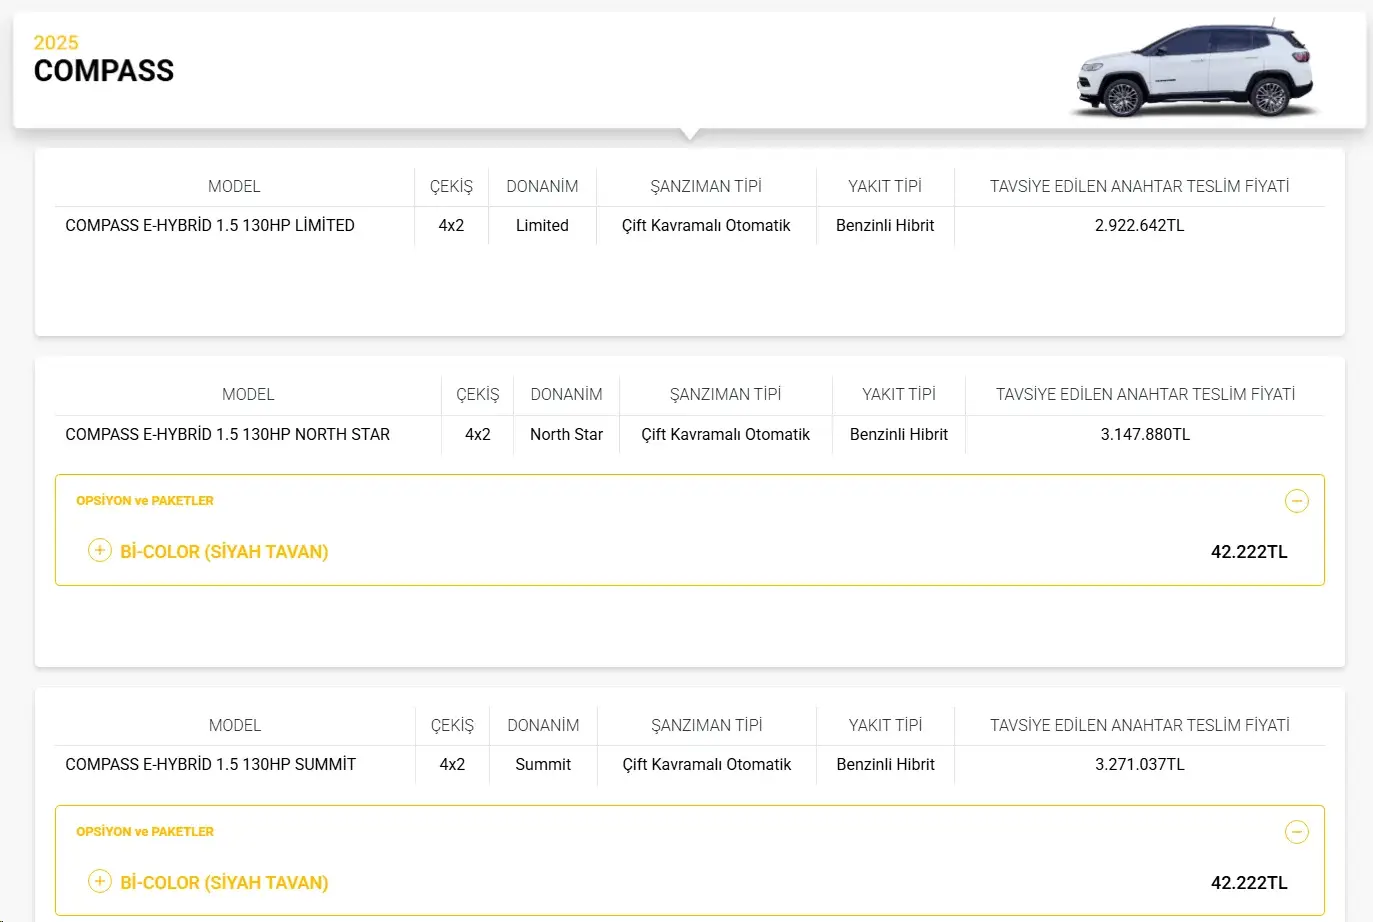Click the Summit price 3.271.037TL
This screenshot has height=922, width=1373.
pyautogui.click(x=1140, y=765)
